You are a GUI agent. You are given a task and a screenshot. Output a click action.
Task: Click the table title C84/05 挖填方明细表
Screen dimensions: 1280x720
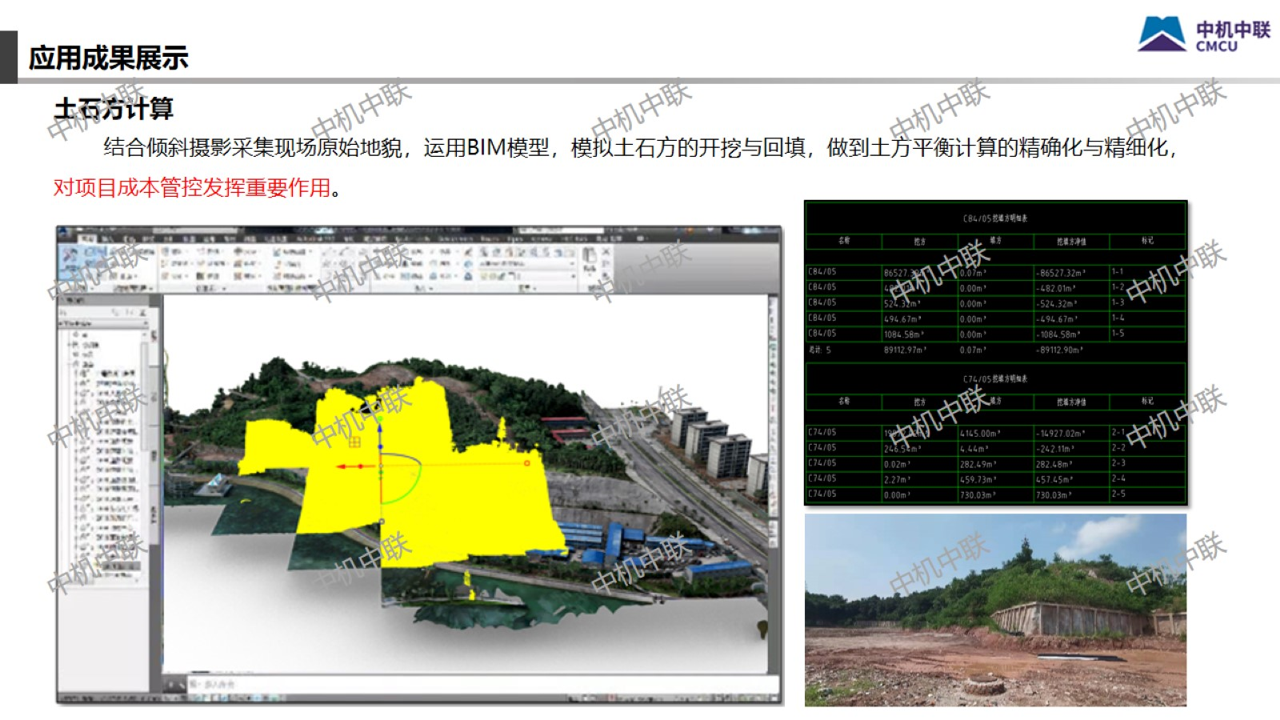995,216
